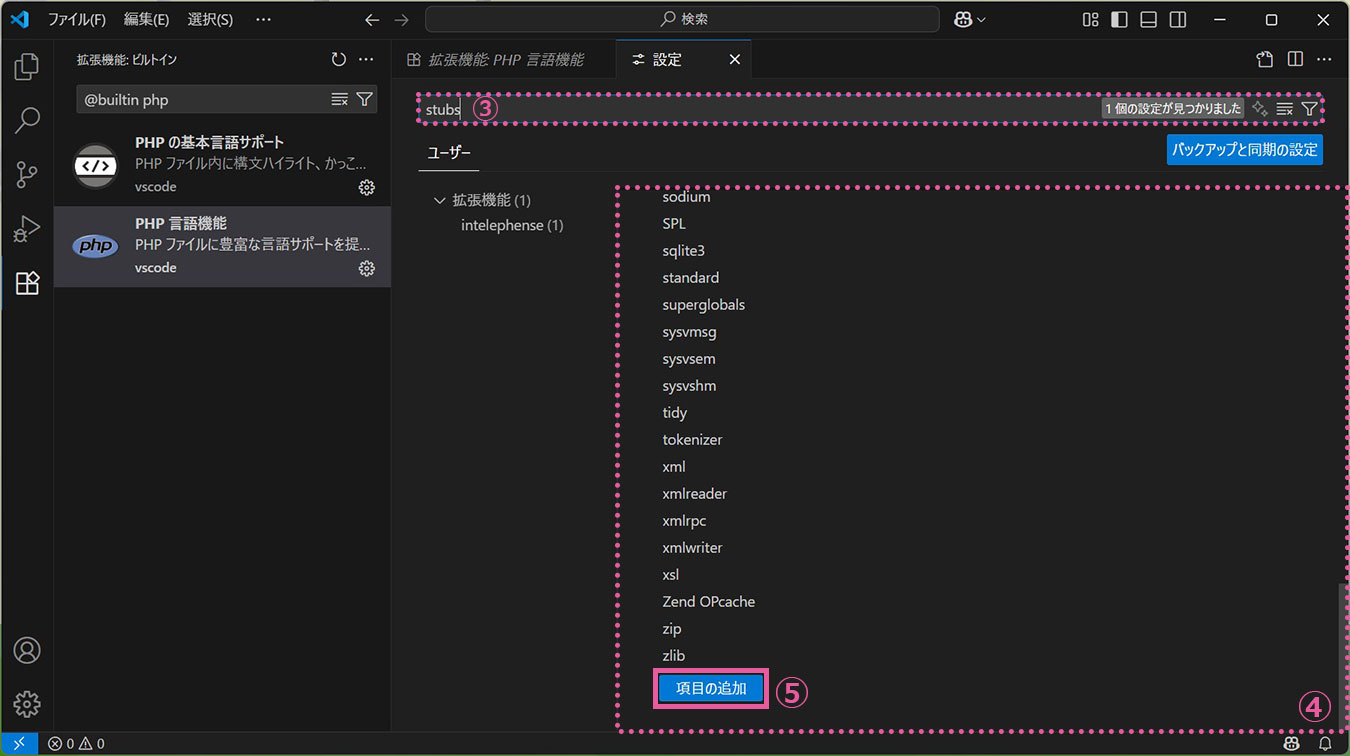Open settings JSON file icon
This screenshot has height=756, width=1350.
[1265, 60]
